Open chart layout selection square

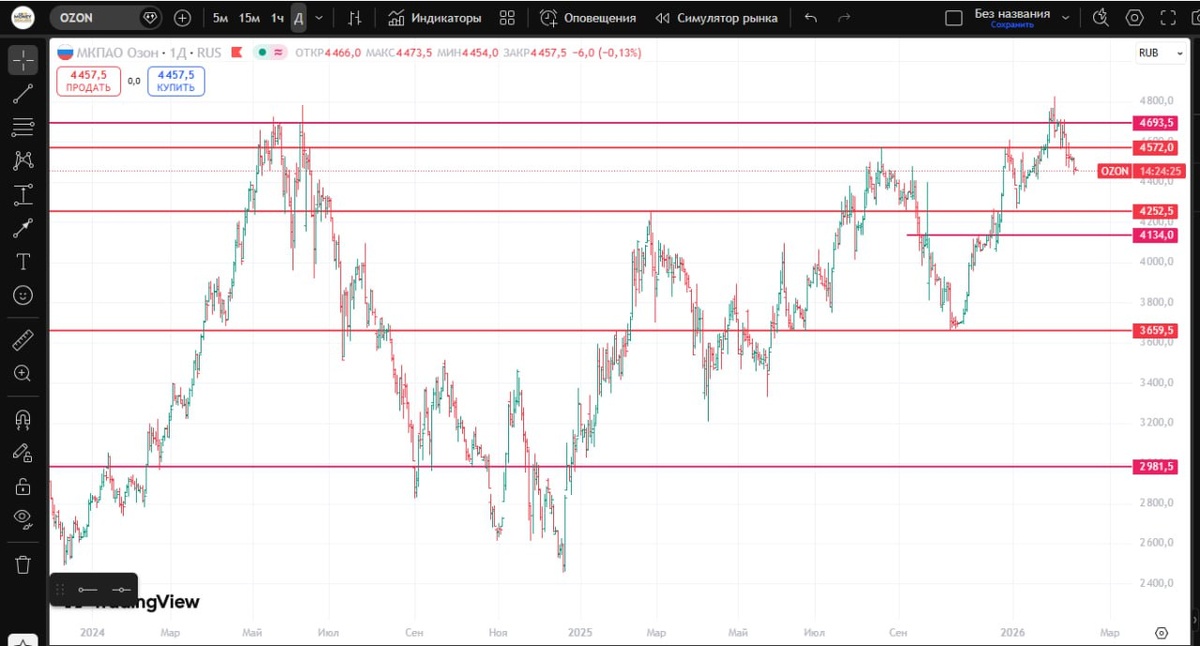tap(954, 18)
